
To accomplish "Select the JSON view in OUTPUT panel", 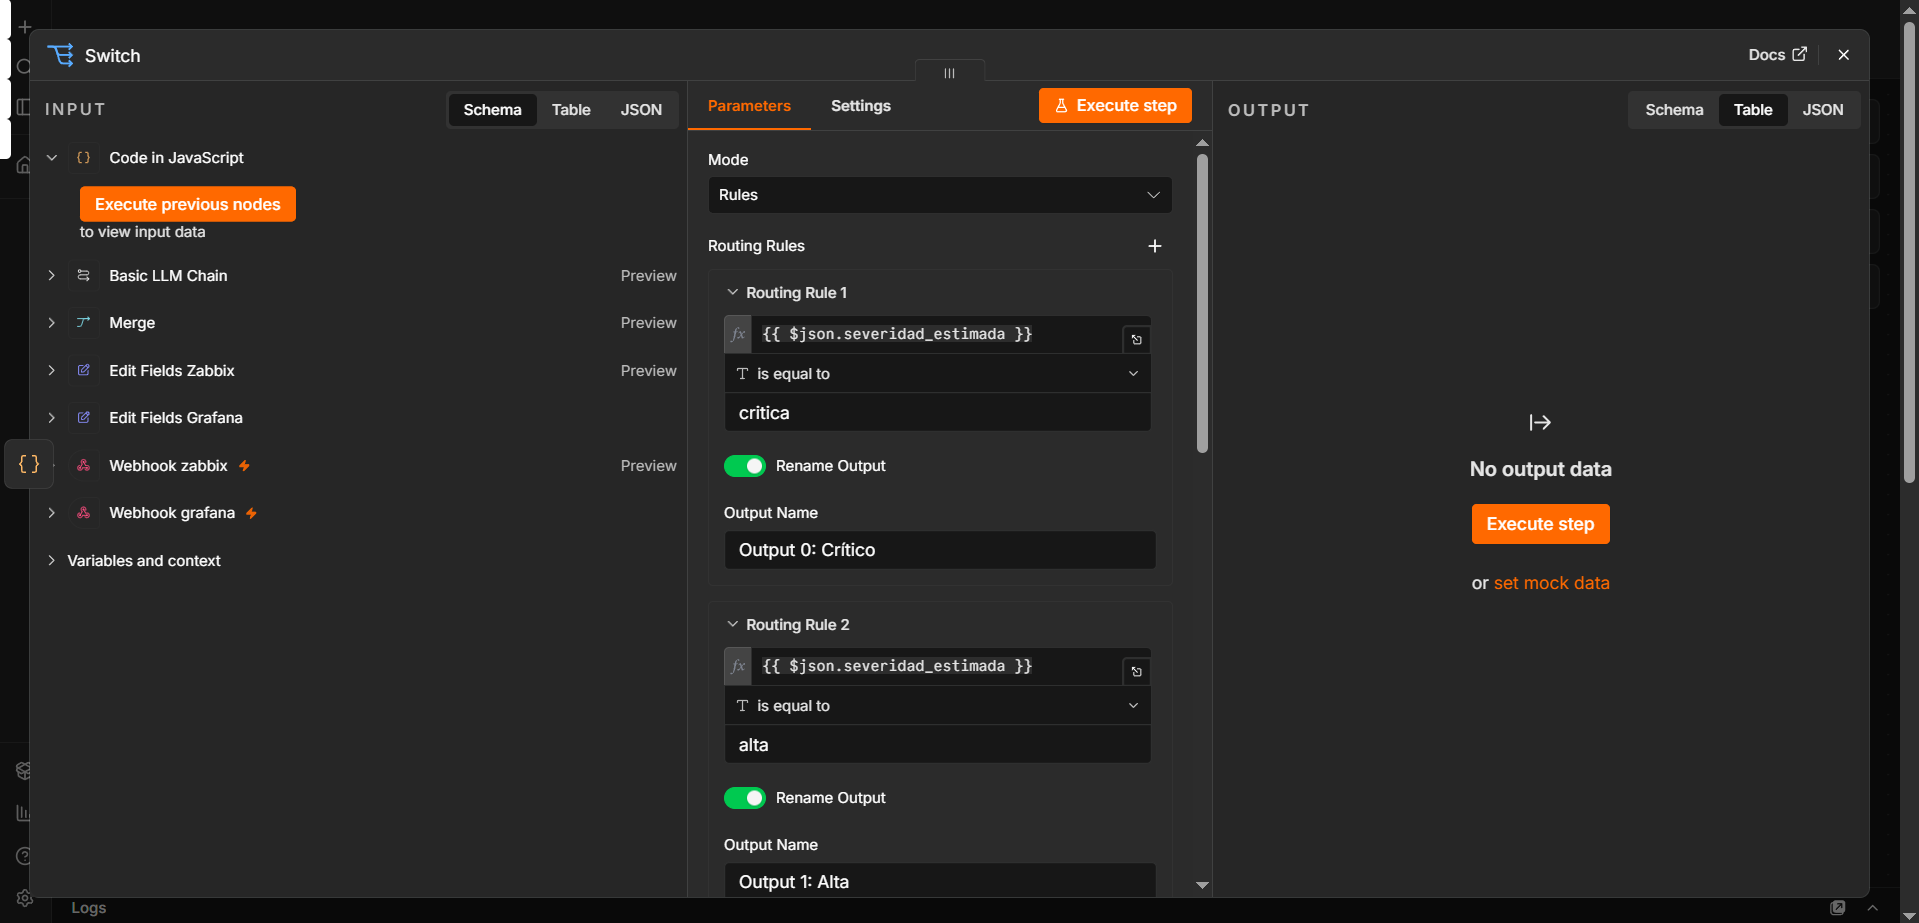I will 1823,110.
